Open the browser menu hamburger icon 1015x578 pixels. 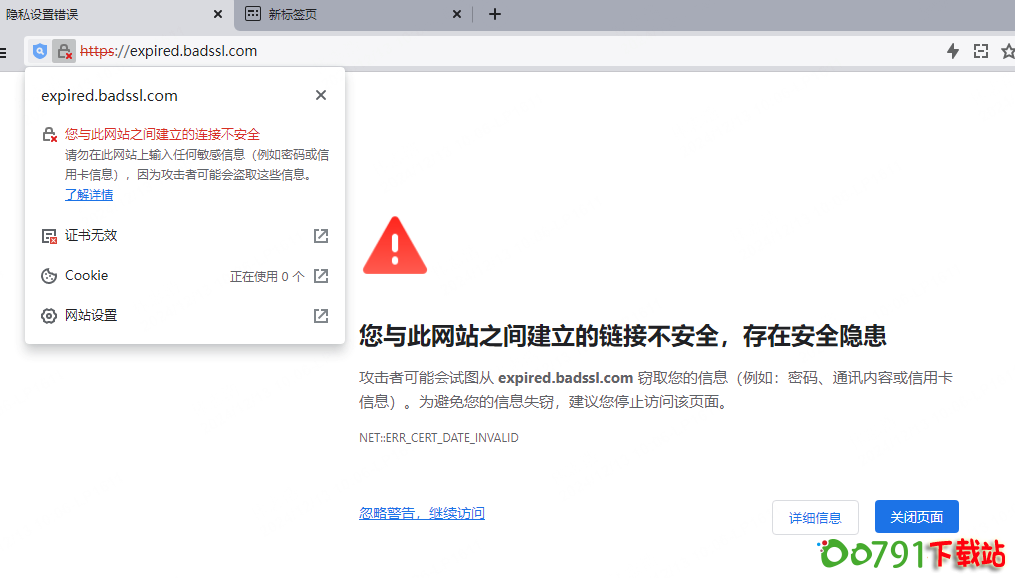[4, 51]
